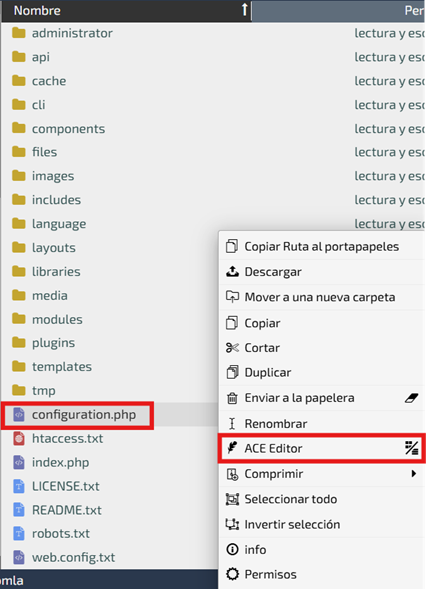Click the download icon next to Descargar
The image size is (426, 589).
(232, 271)
